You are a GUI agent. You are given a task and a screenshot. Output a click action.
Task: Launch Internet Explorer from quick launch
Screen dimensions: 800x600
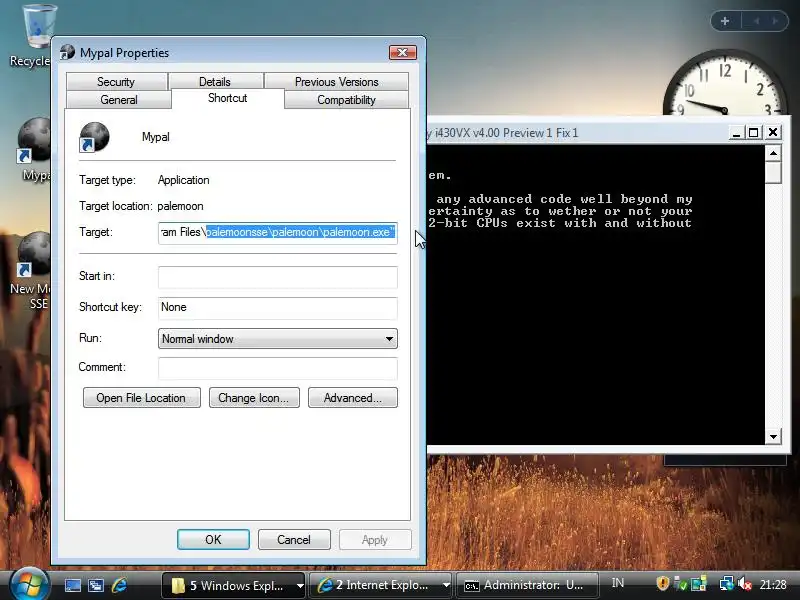pos(119,585)
